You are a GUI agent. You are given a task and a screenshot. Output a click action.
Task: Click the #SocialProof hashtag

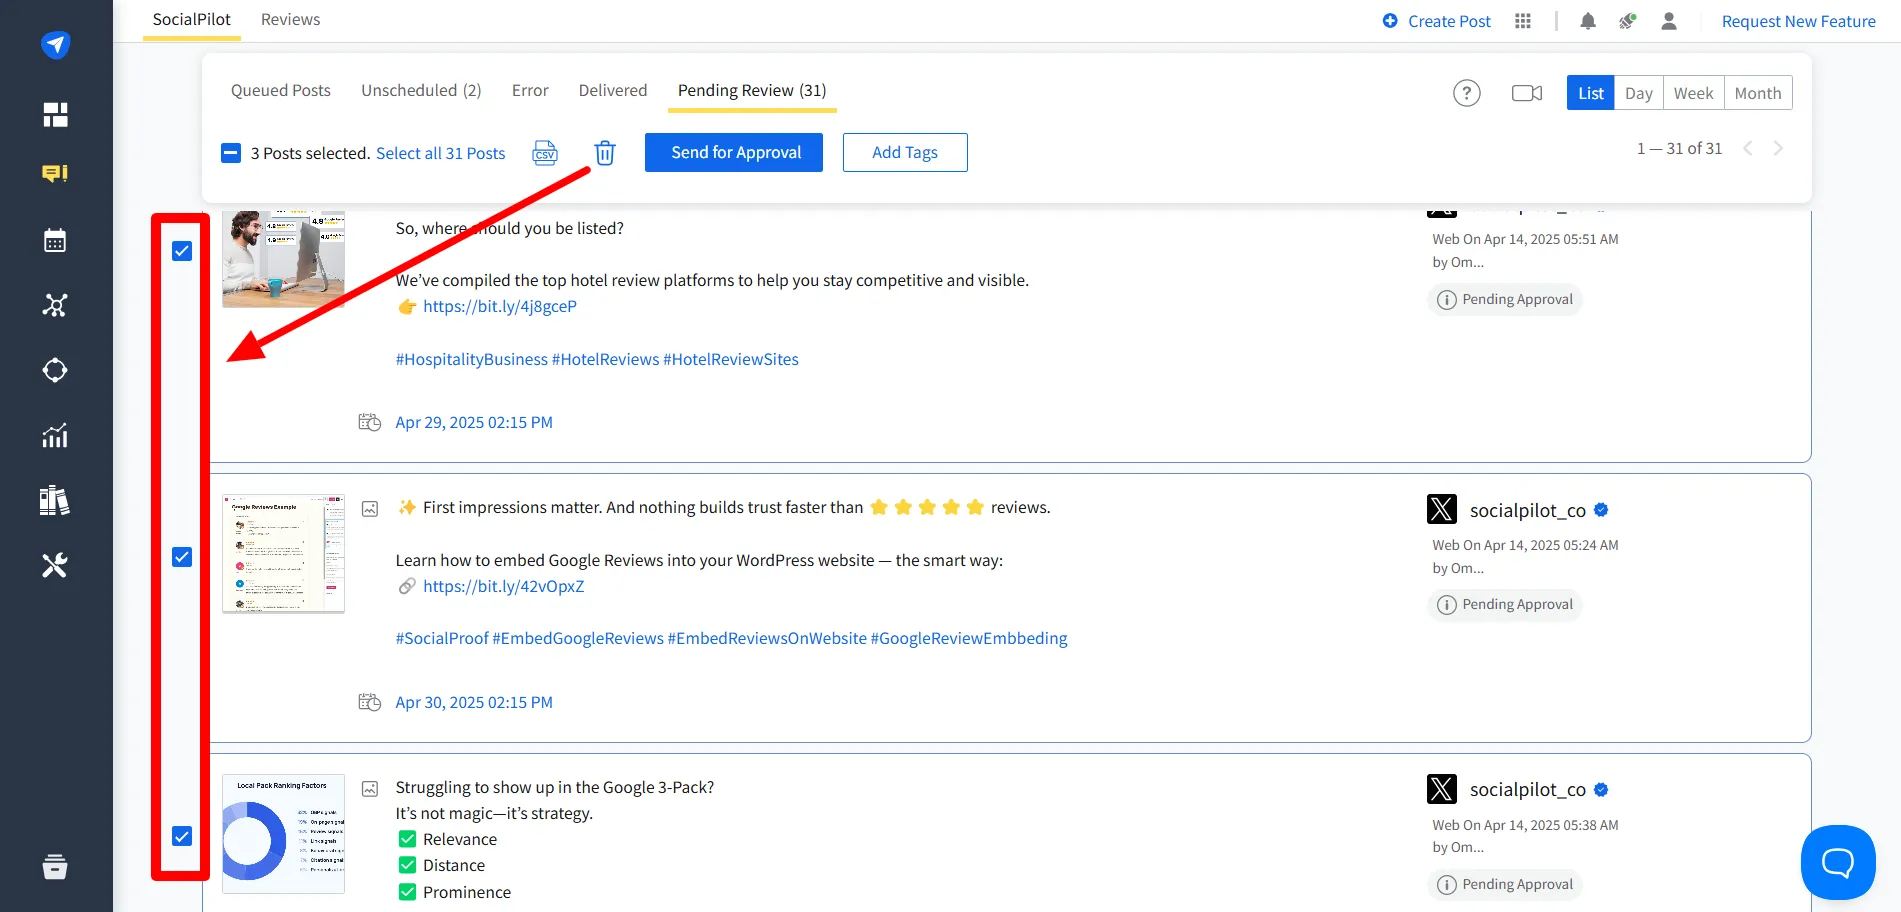click(x=442, y=638)
